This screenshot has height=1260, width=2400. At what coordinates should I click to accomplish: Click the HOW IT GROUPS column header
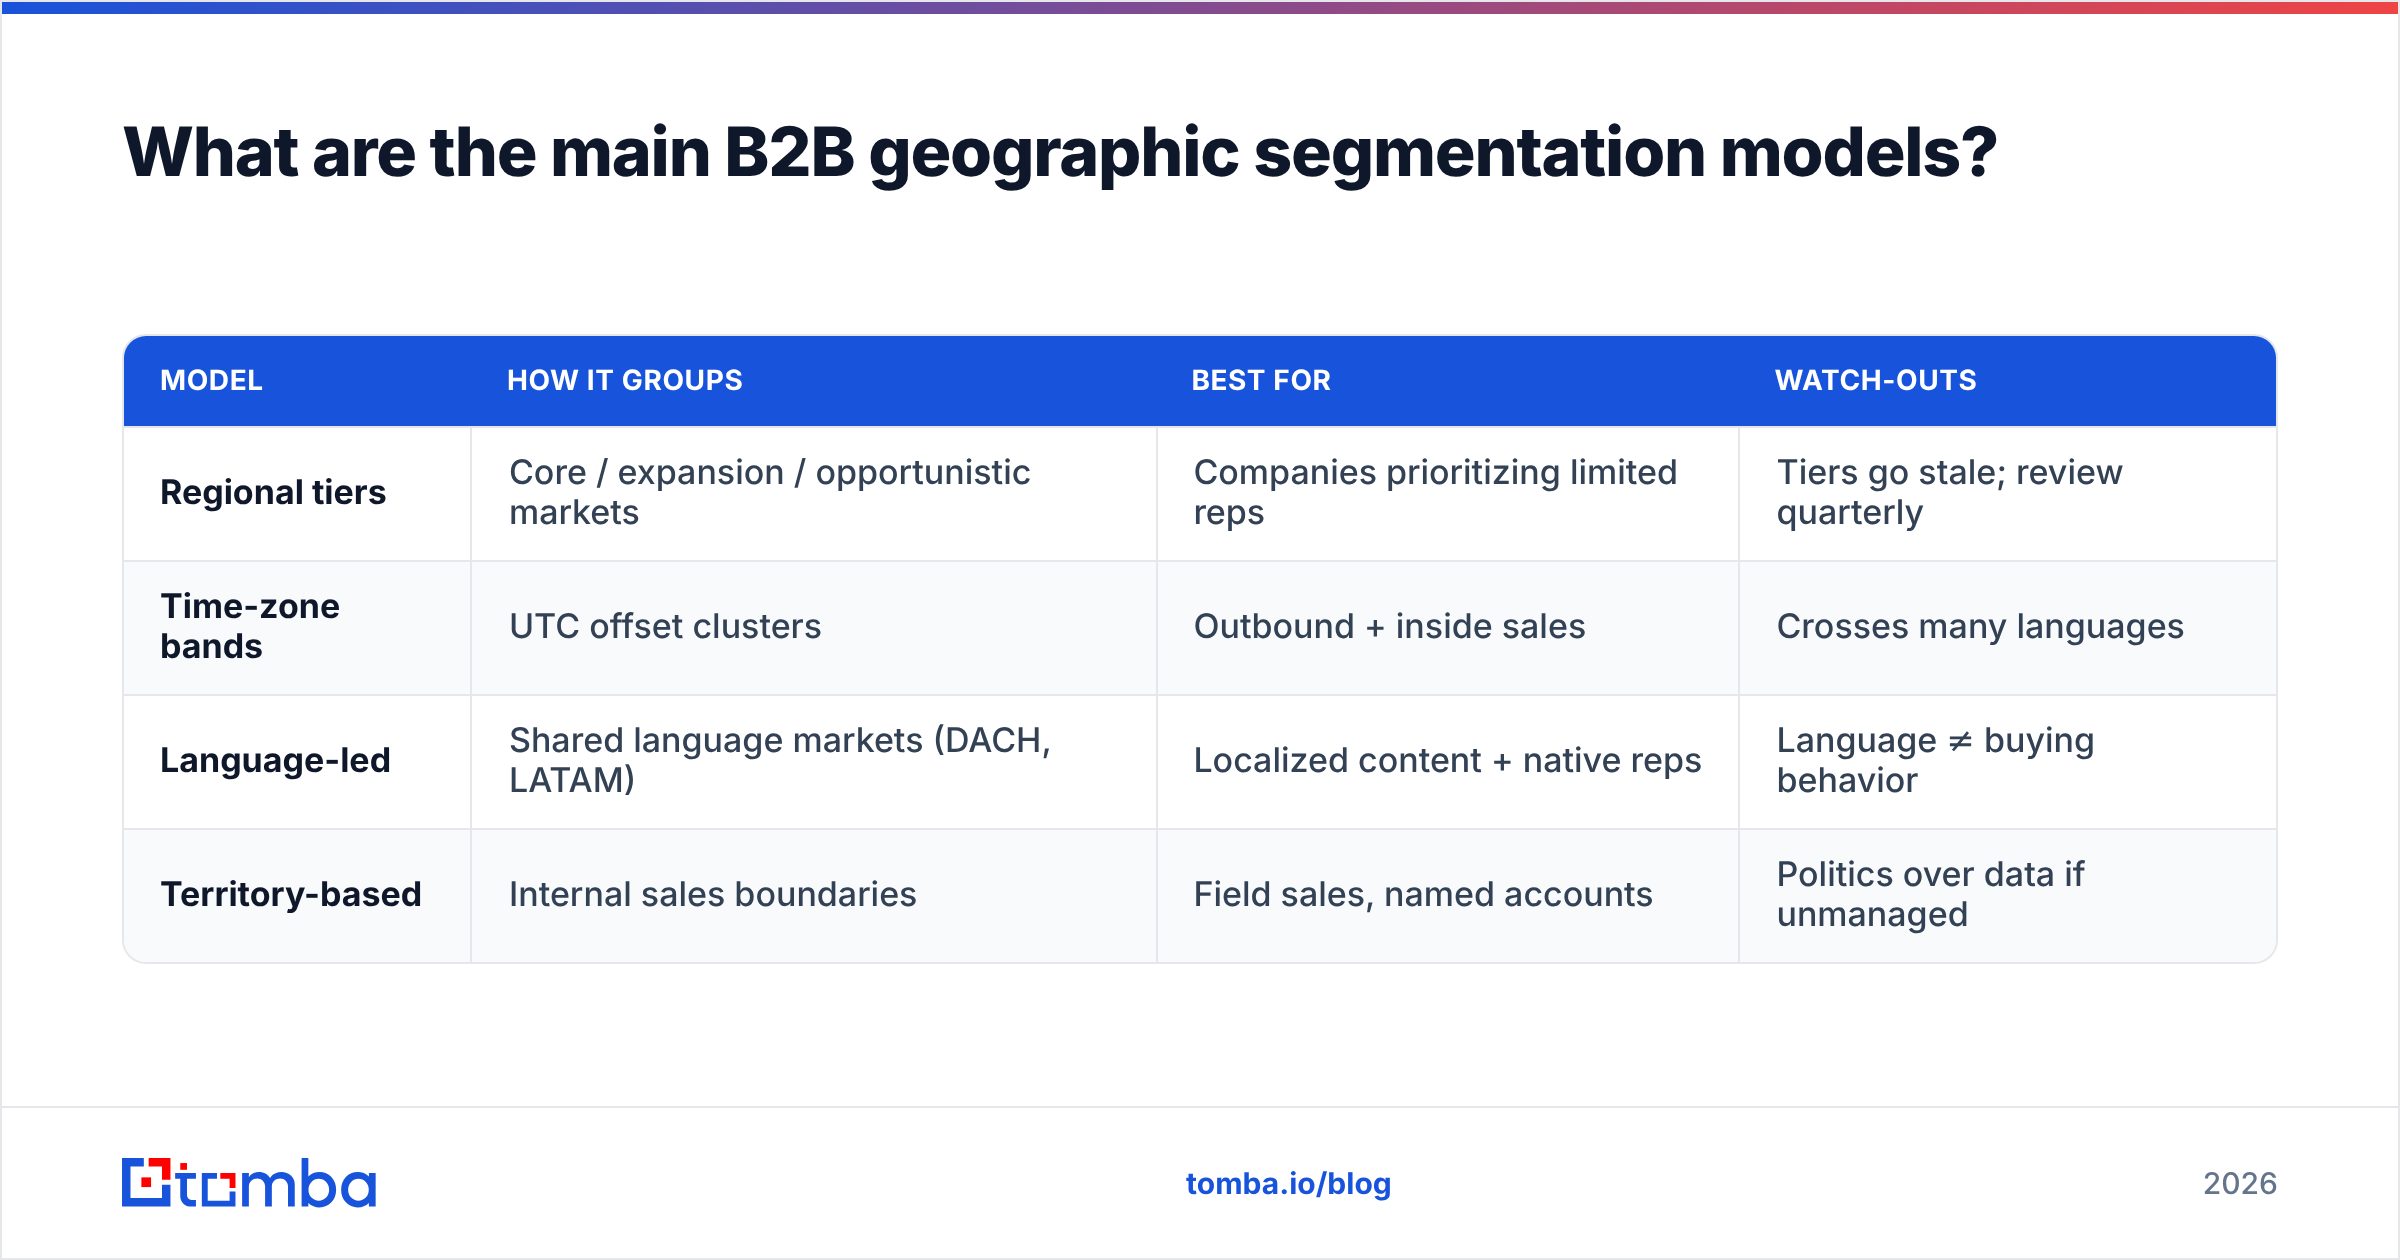625,380
